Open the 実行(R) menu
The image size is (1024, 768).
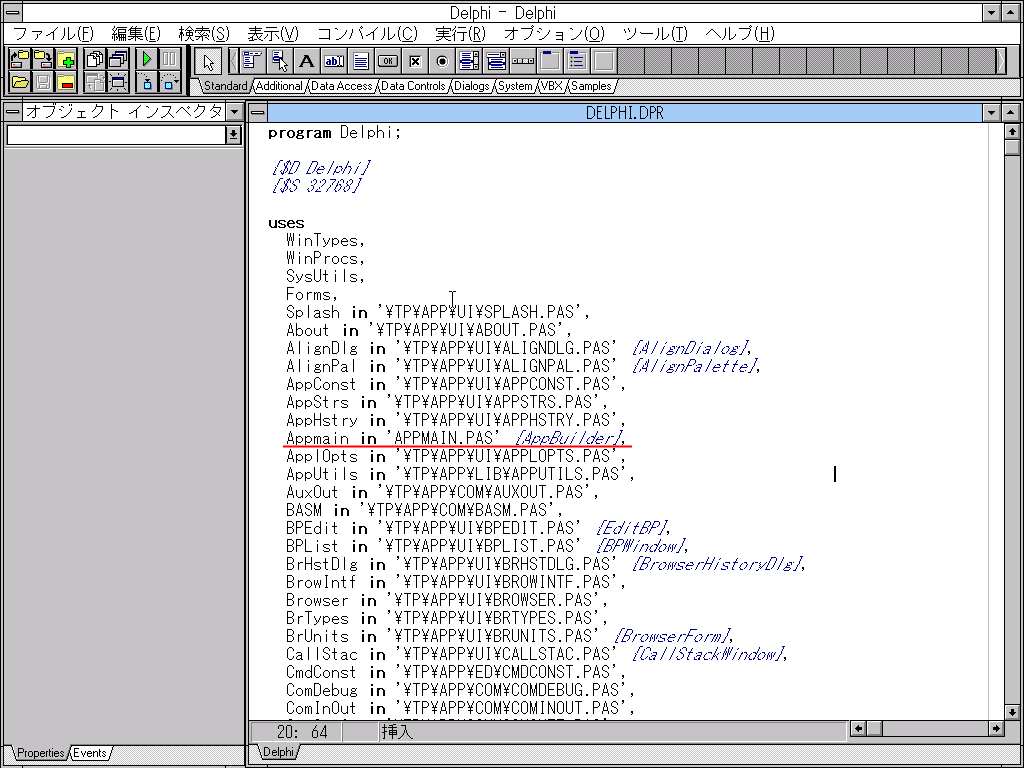point(461,34)
